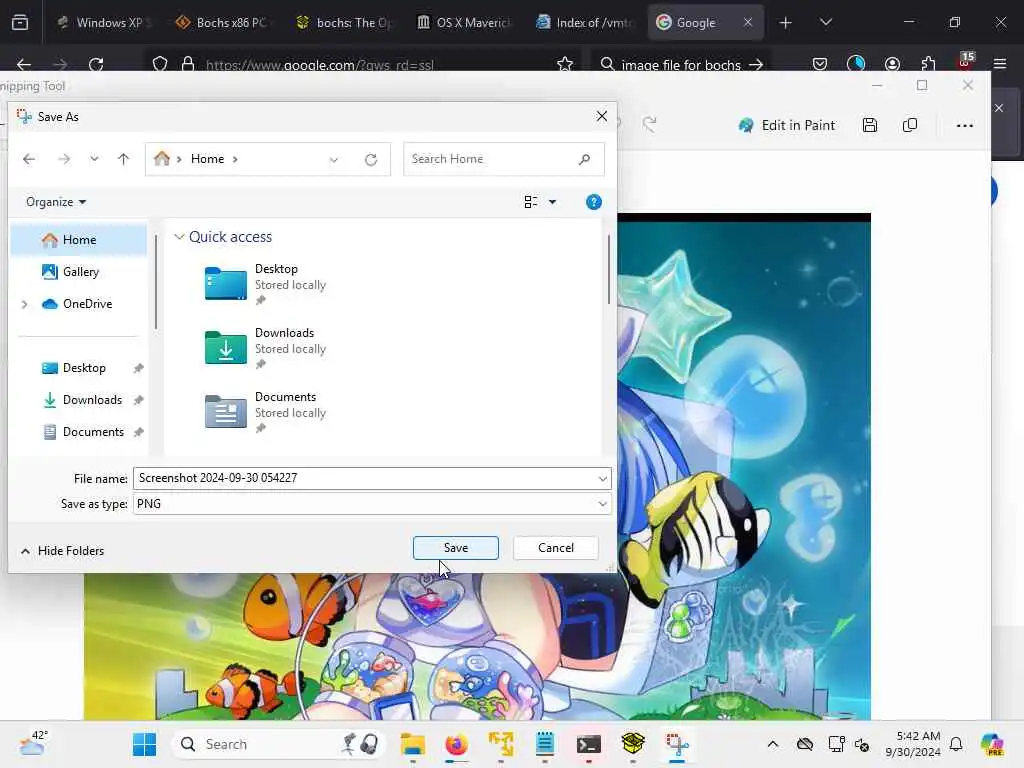Show hidden system tray icons
The height and width of the screenshot is (768, 1024).
[772, 744]
